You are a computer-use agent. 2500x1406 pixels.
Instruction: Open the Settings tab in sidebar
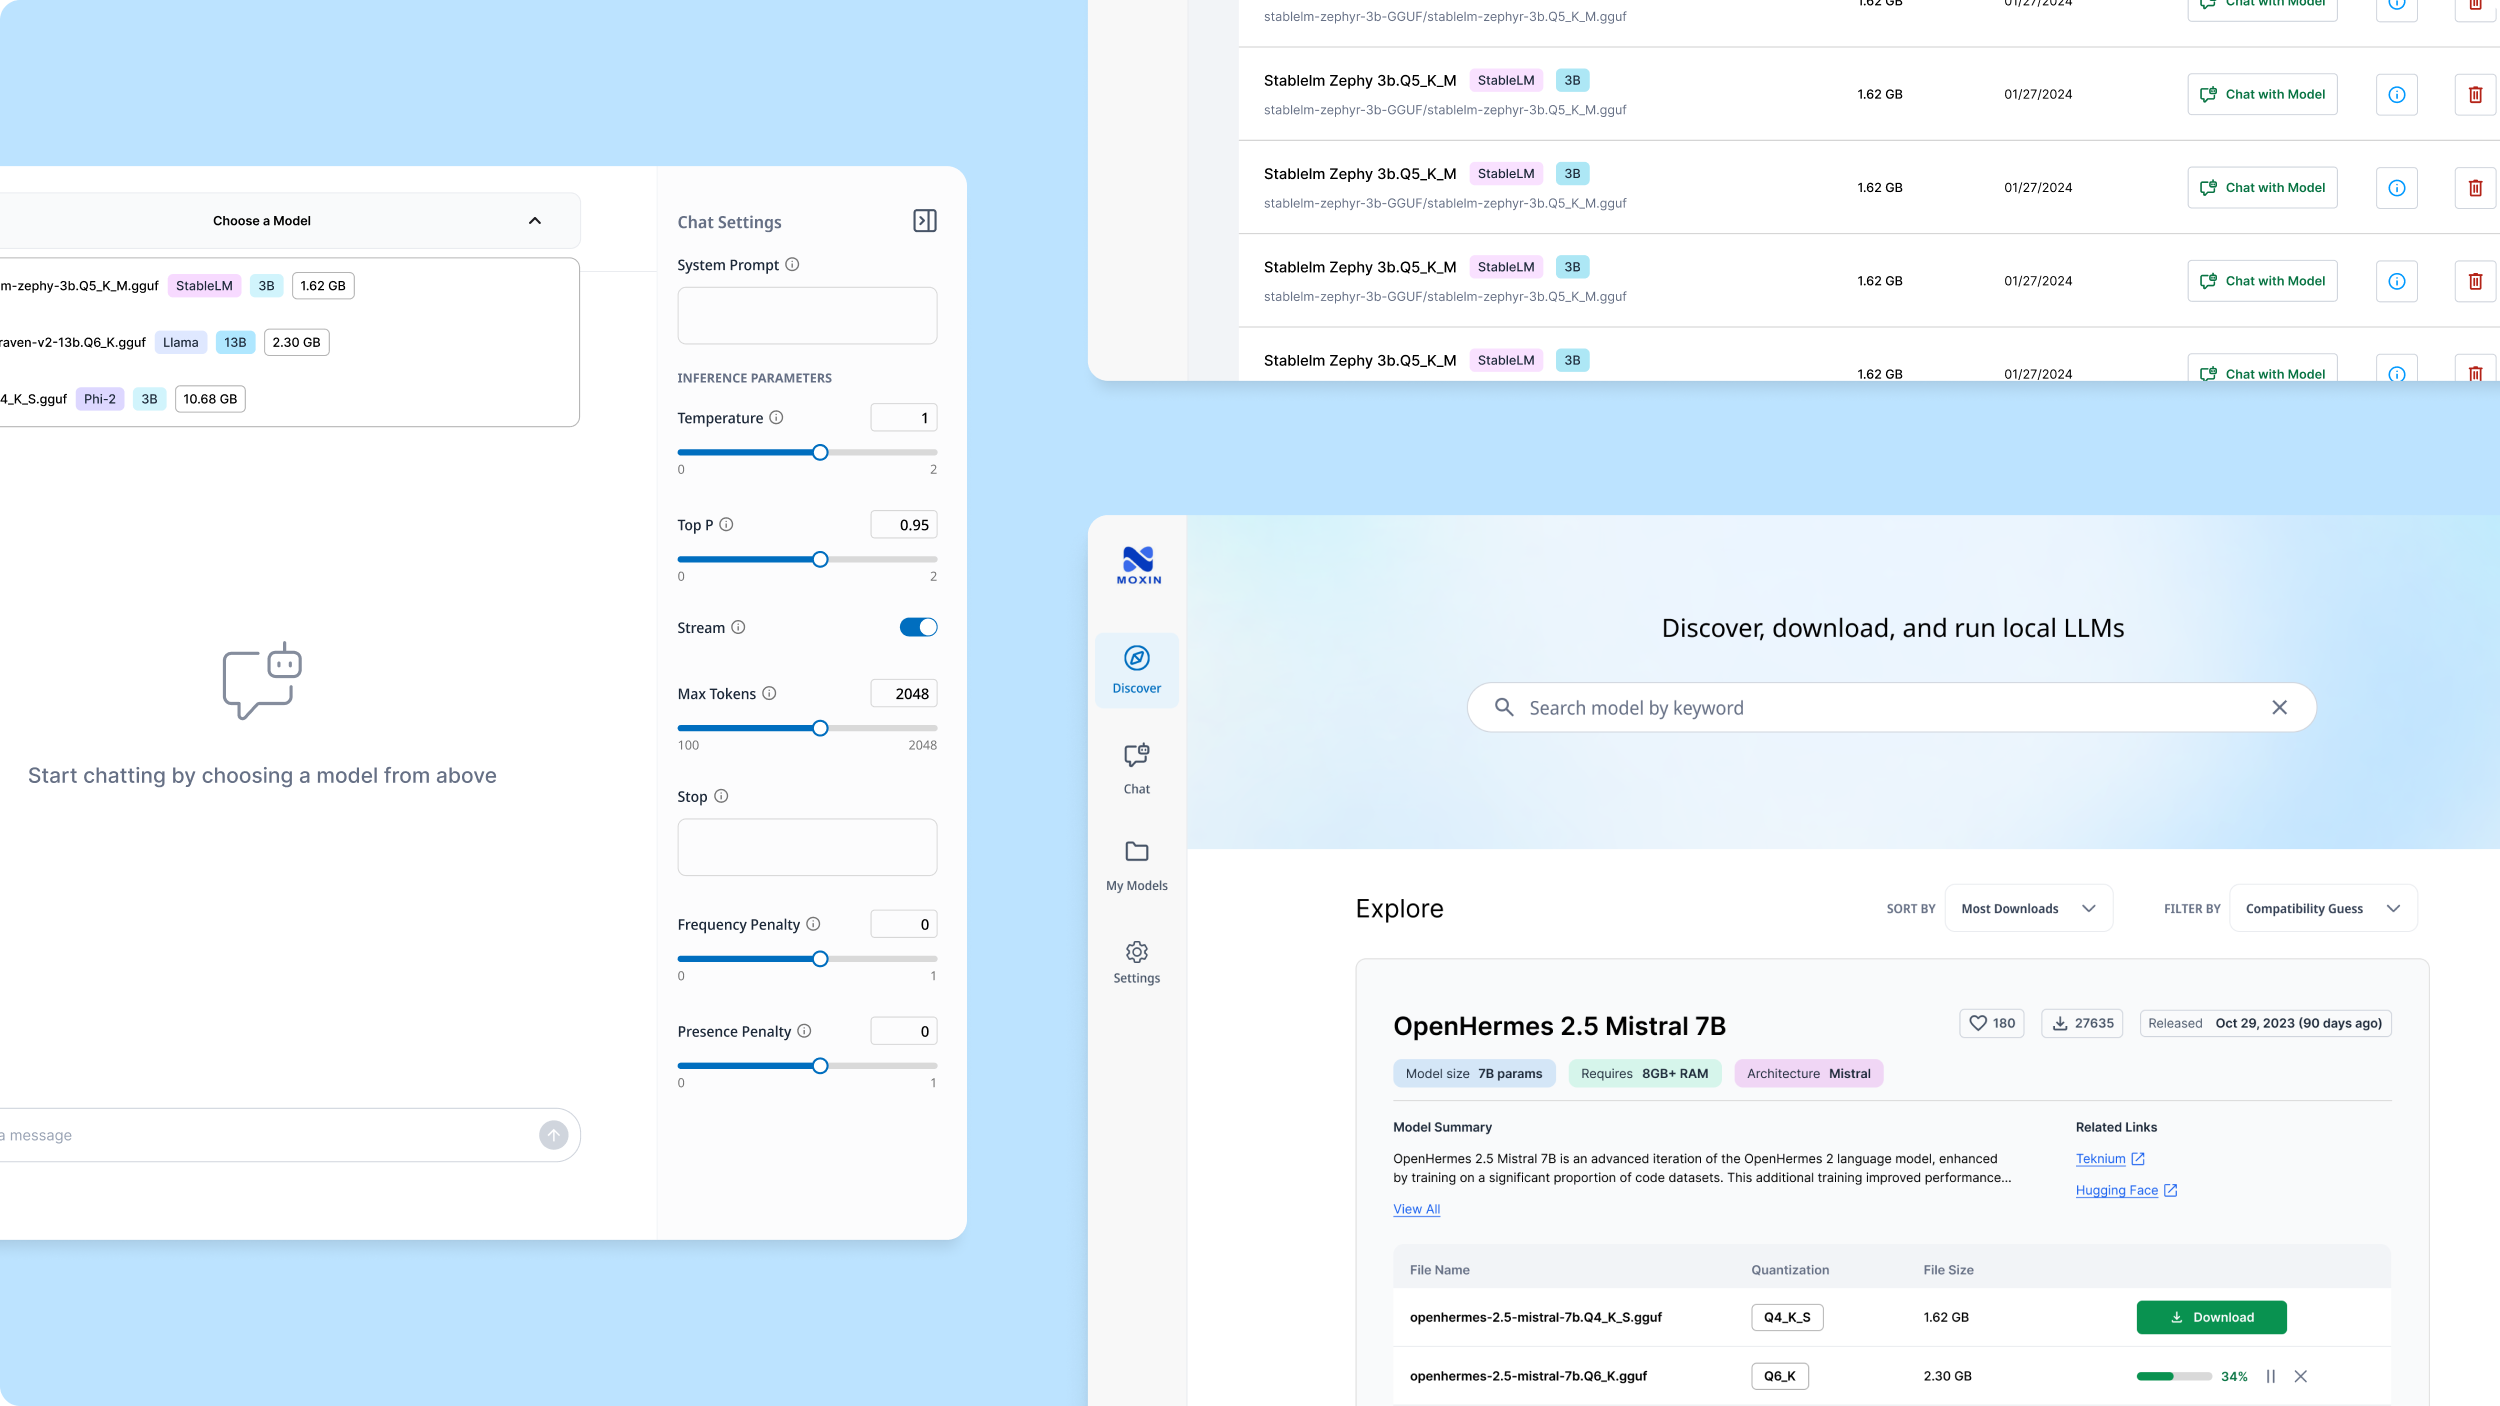tap(1136, 962)
